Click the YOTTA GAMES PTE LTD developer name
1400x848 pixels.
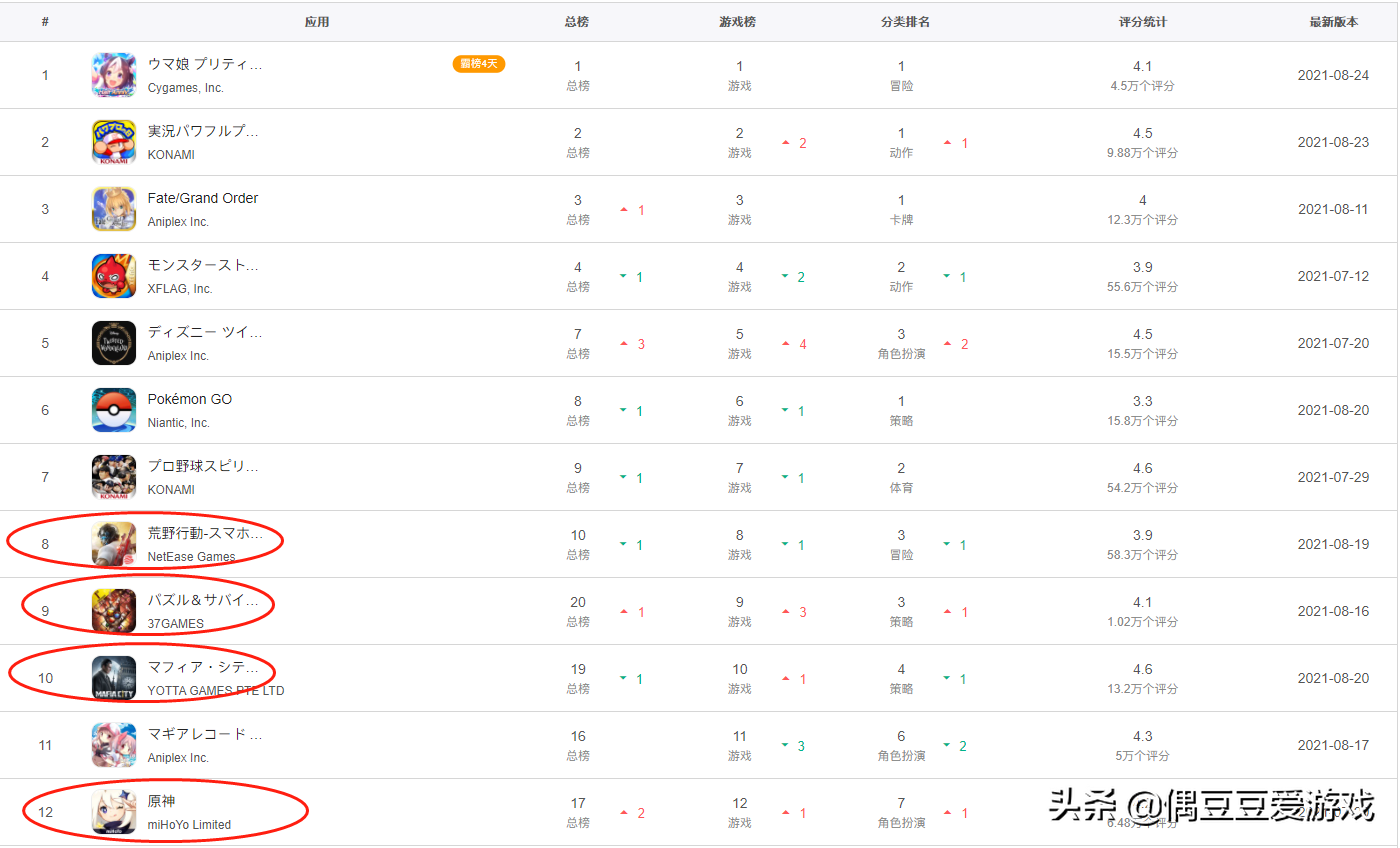click(216, 691)
